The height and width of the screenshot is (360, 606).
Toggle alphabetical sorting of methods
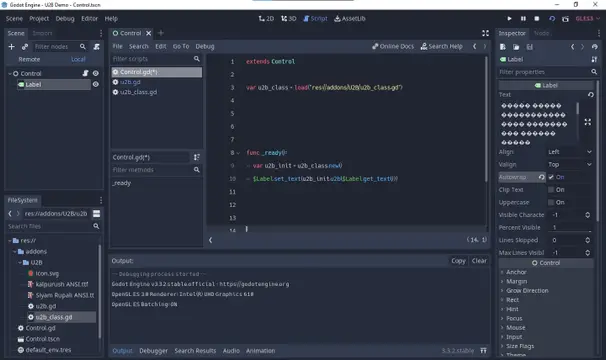point(197,157)
